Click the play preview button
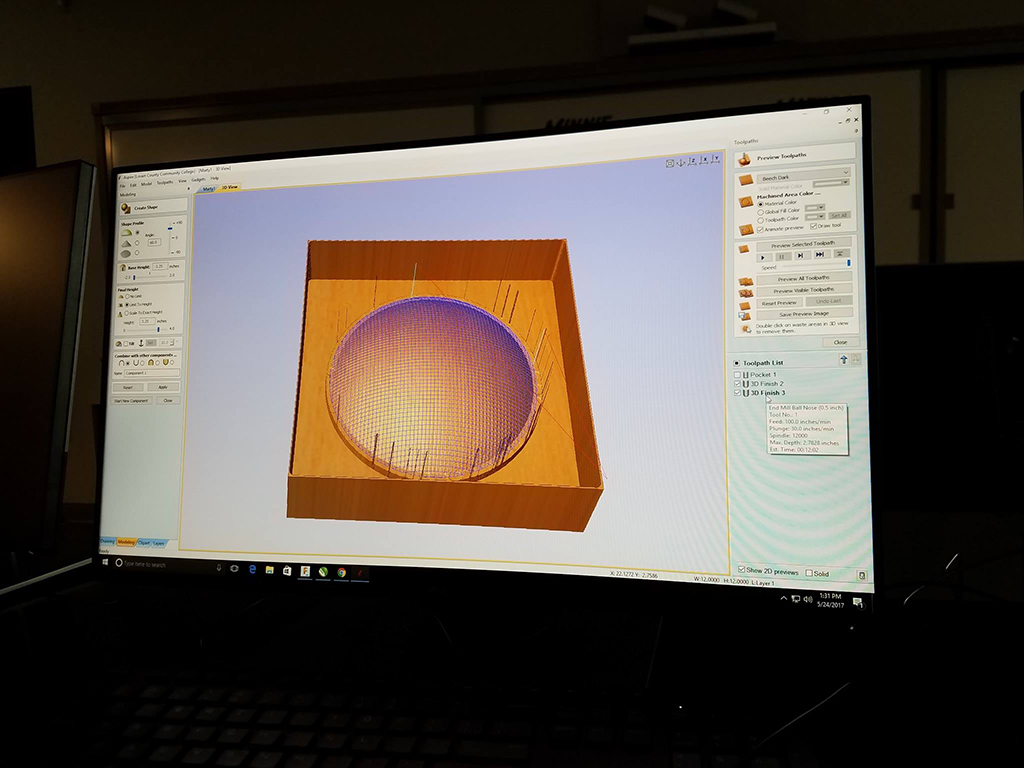 tap(764, 257)
